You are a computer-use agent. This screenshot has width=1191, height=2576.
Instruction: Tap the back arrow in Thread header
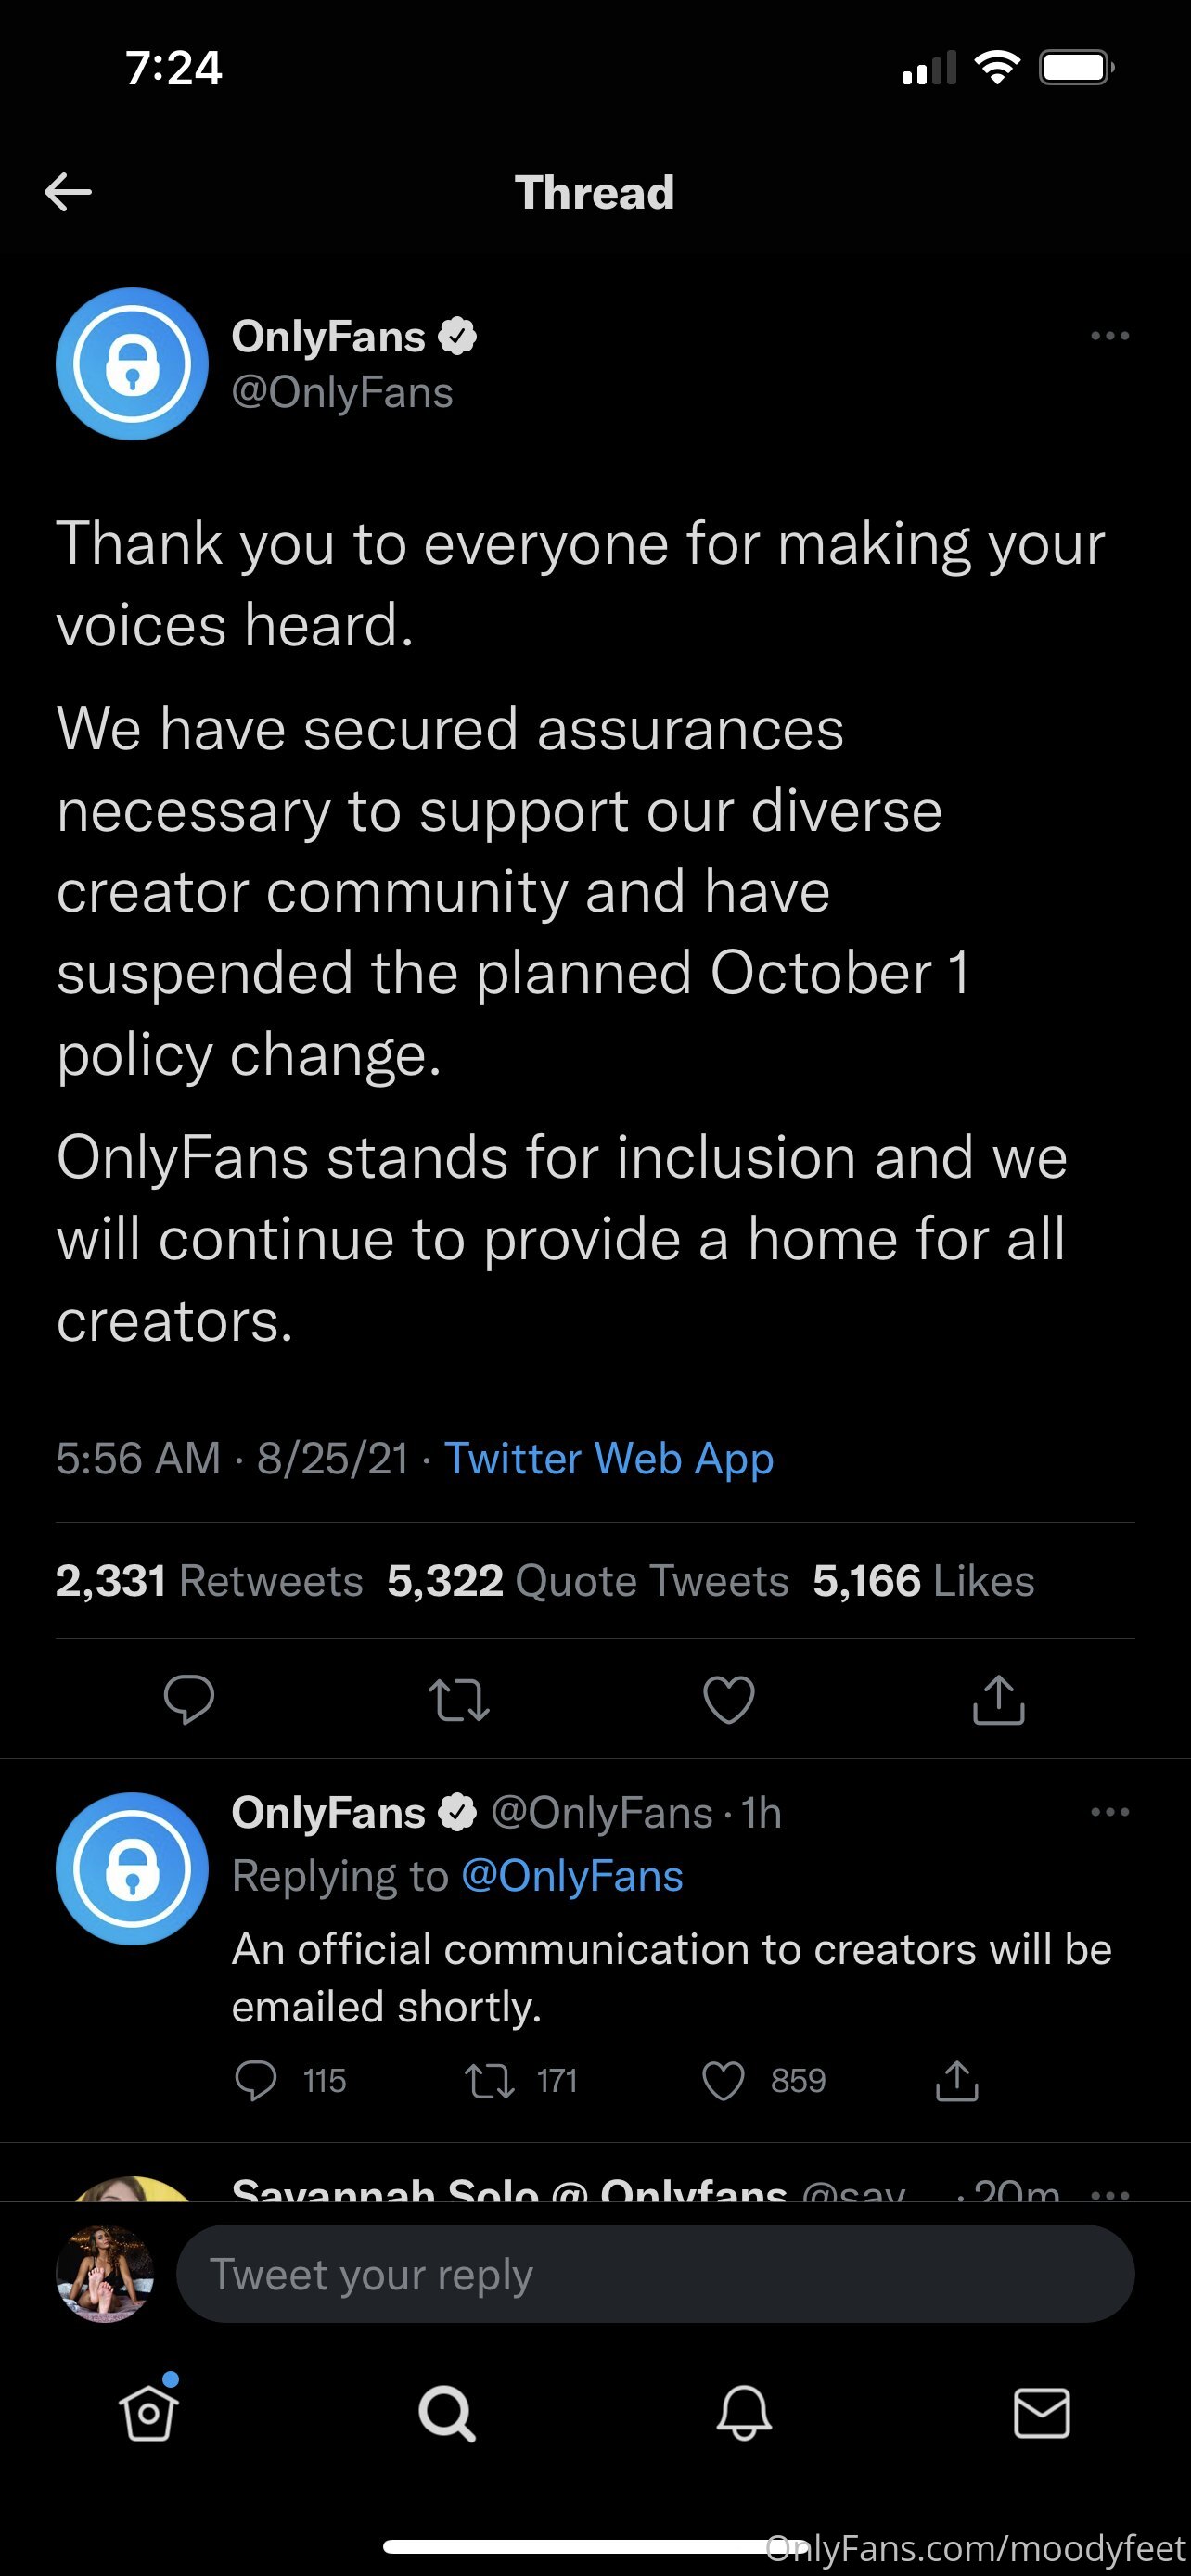click(68, 192)
